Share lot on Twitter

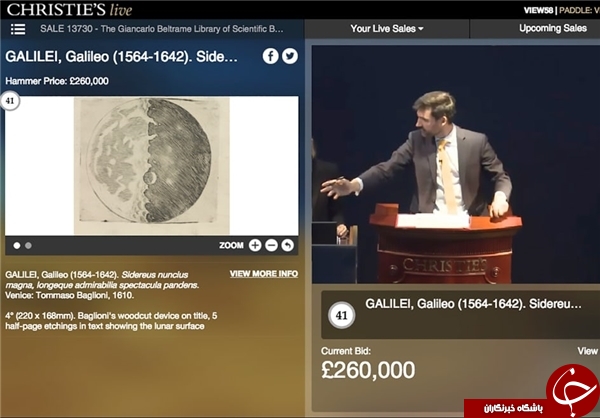coord(290,56)
